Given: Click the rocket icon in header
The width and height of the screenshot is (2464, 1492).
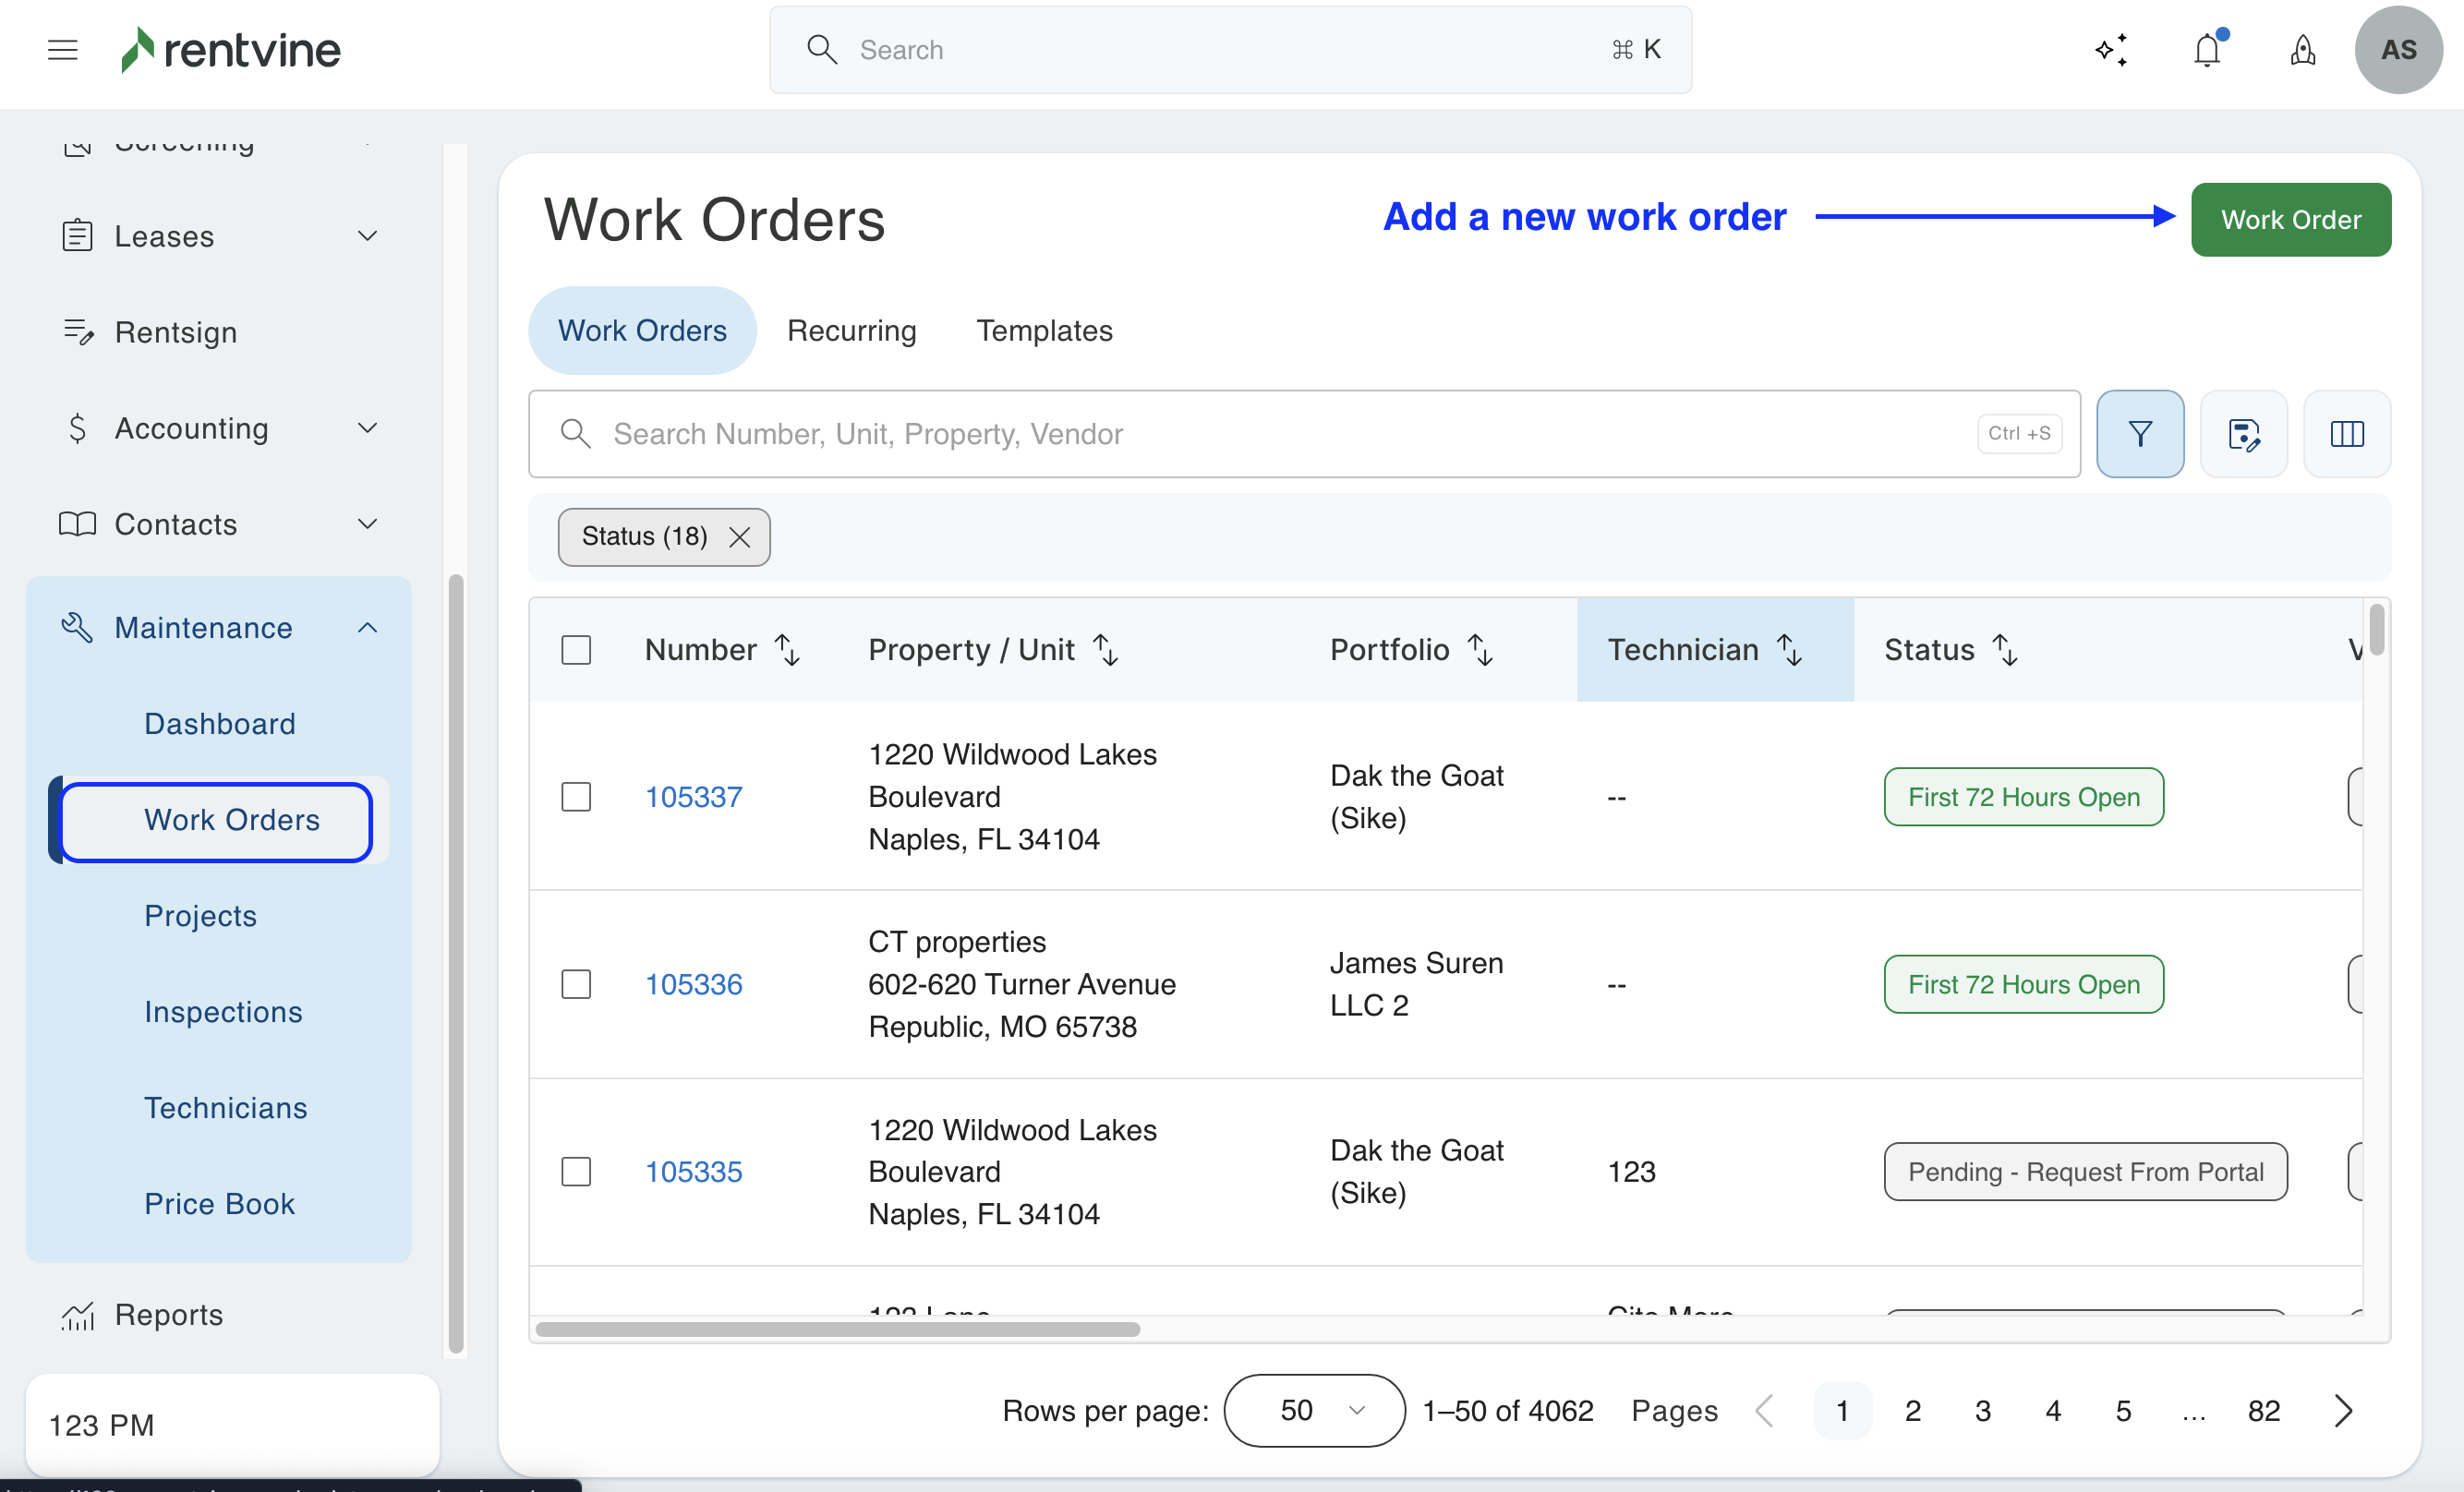Looking at the screenshot, I should coord(2302,50).
